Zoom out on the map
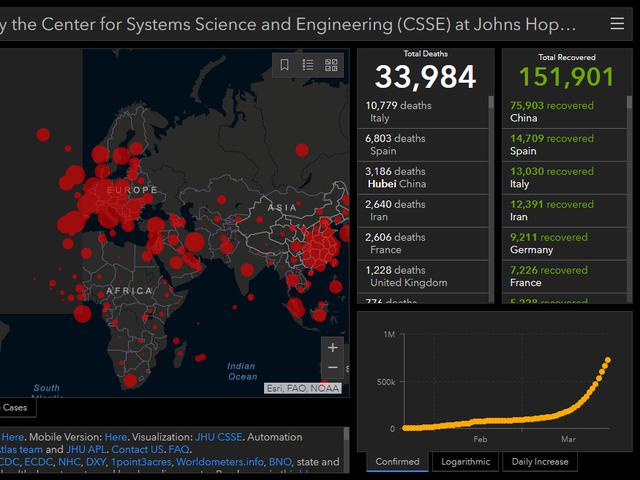640x480 pixels. pos(332,369)
